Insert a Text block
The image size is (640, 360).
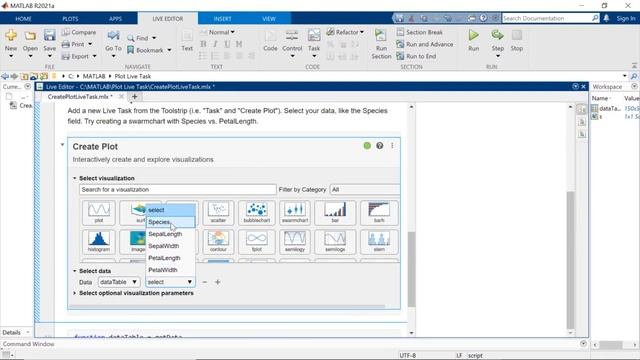187,41
